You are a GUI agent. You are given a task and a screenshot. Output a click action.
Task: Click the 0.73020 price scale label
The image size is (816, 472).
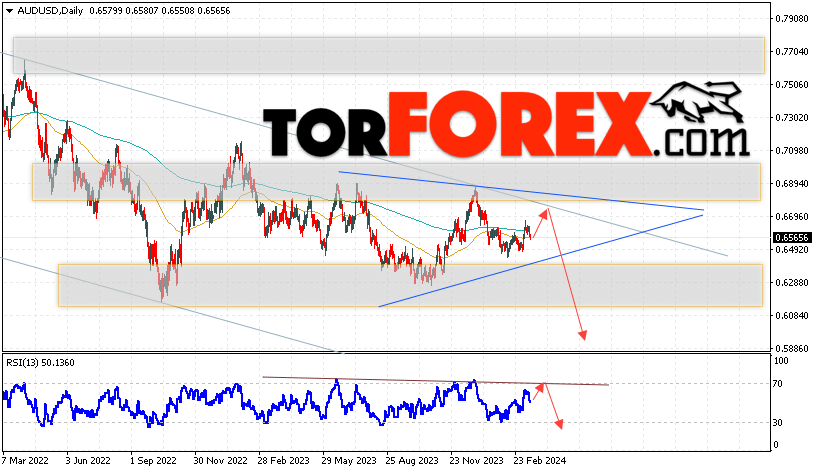[x=792, y=118]
